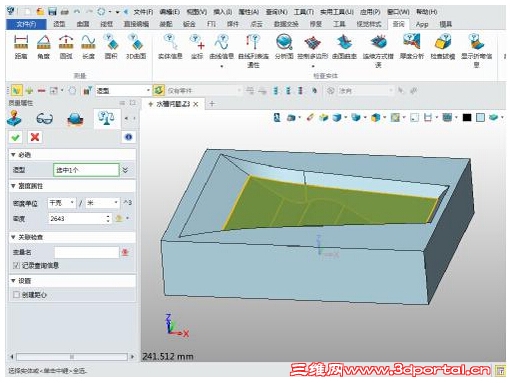Open the 文件(F) blue ribbon tab
510x383 pixels.
point(26,24)
